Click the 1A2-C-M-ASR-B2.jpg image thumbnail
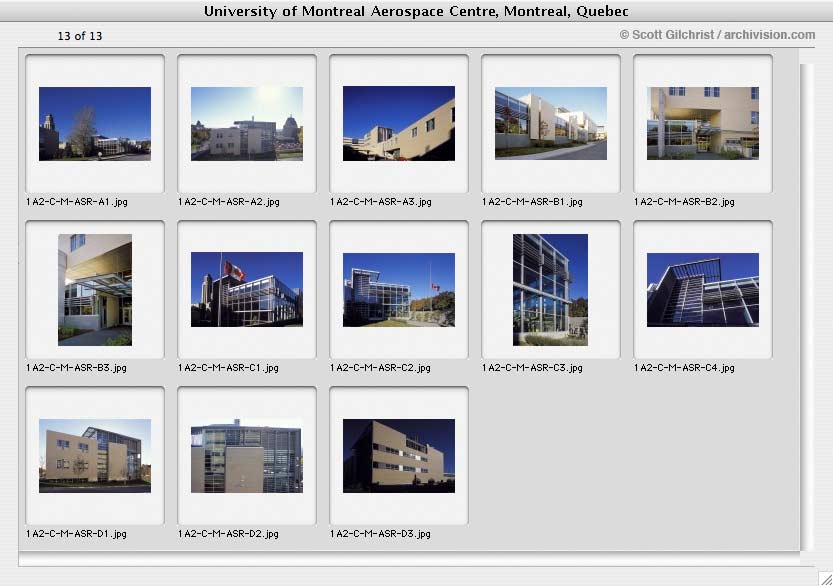 point(702,123)
